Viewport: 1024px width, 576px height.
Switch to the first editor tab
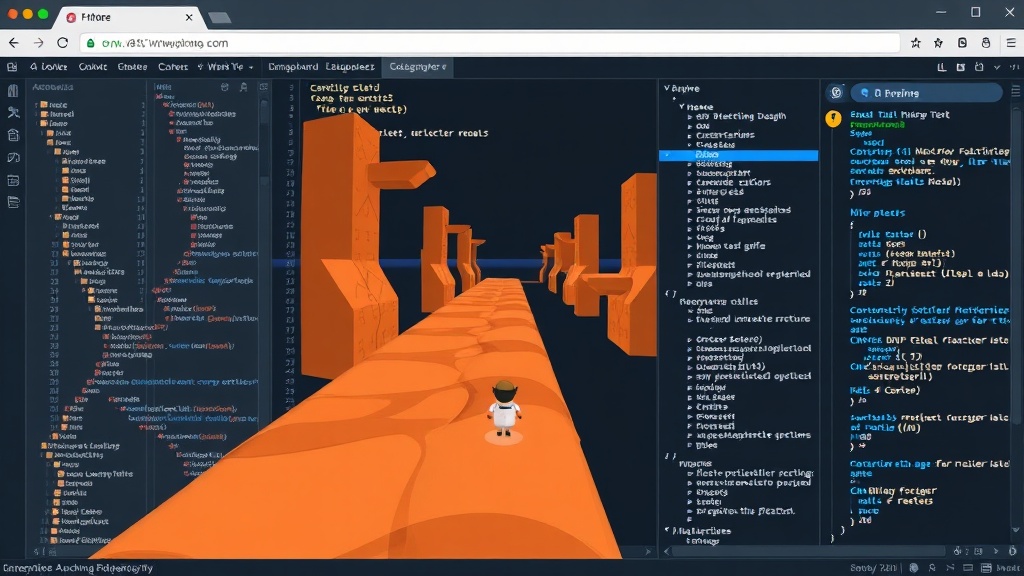pos(293,67)
